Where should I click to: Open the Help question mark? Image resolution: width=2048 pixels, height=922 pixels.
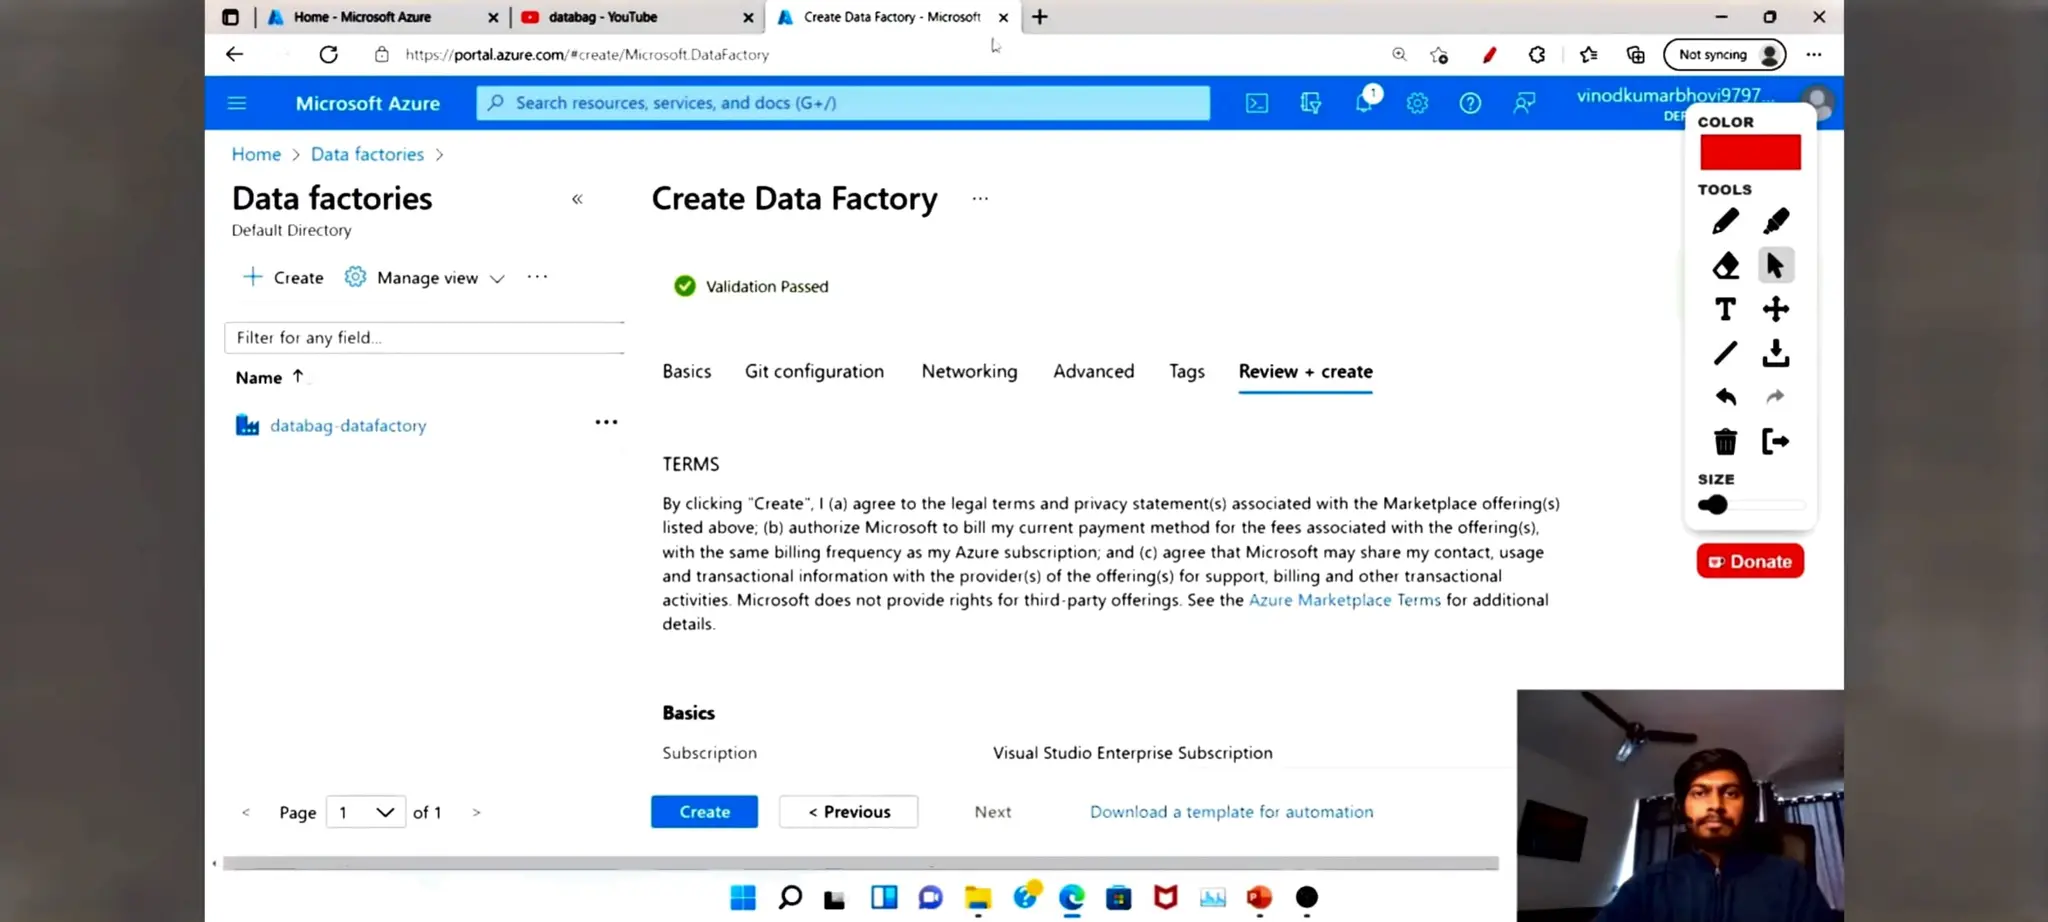click(x=1470, y=103)
